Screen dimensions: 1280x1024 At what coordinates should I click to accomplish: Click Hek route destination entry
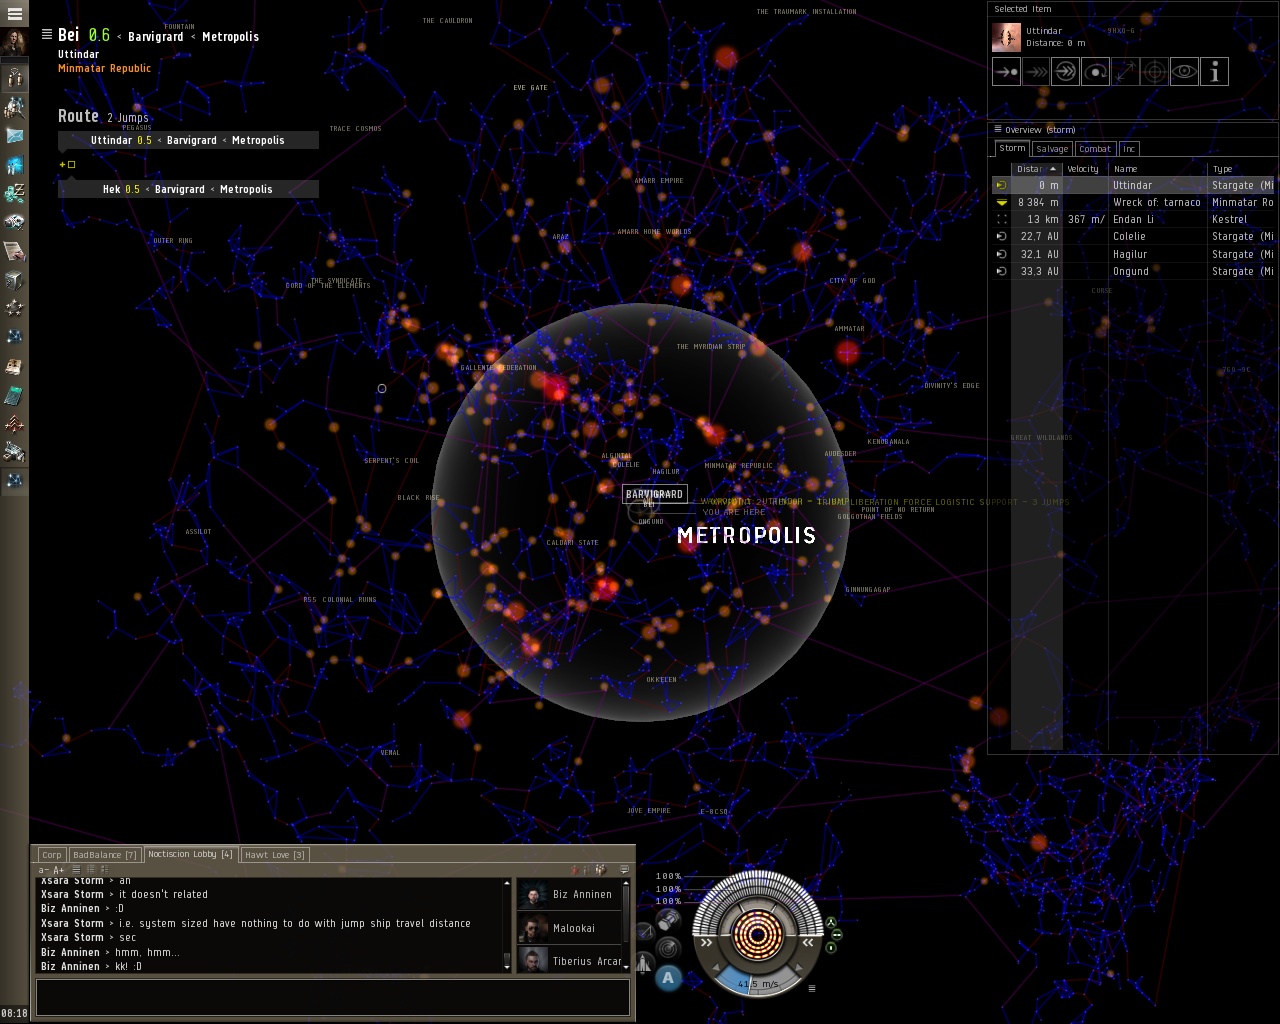188,189
